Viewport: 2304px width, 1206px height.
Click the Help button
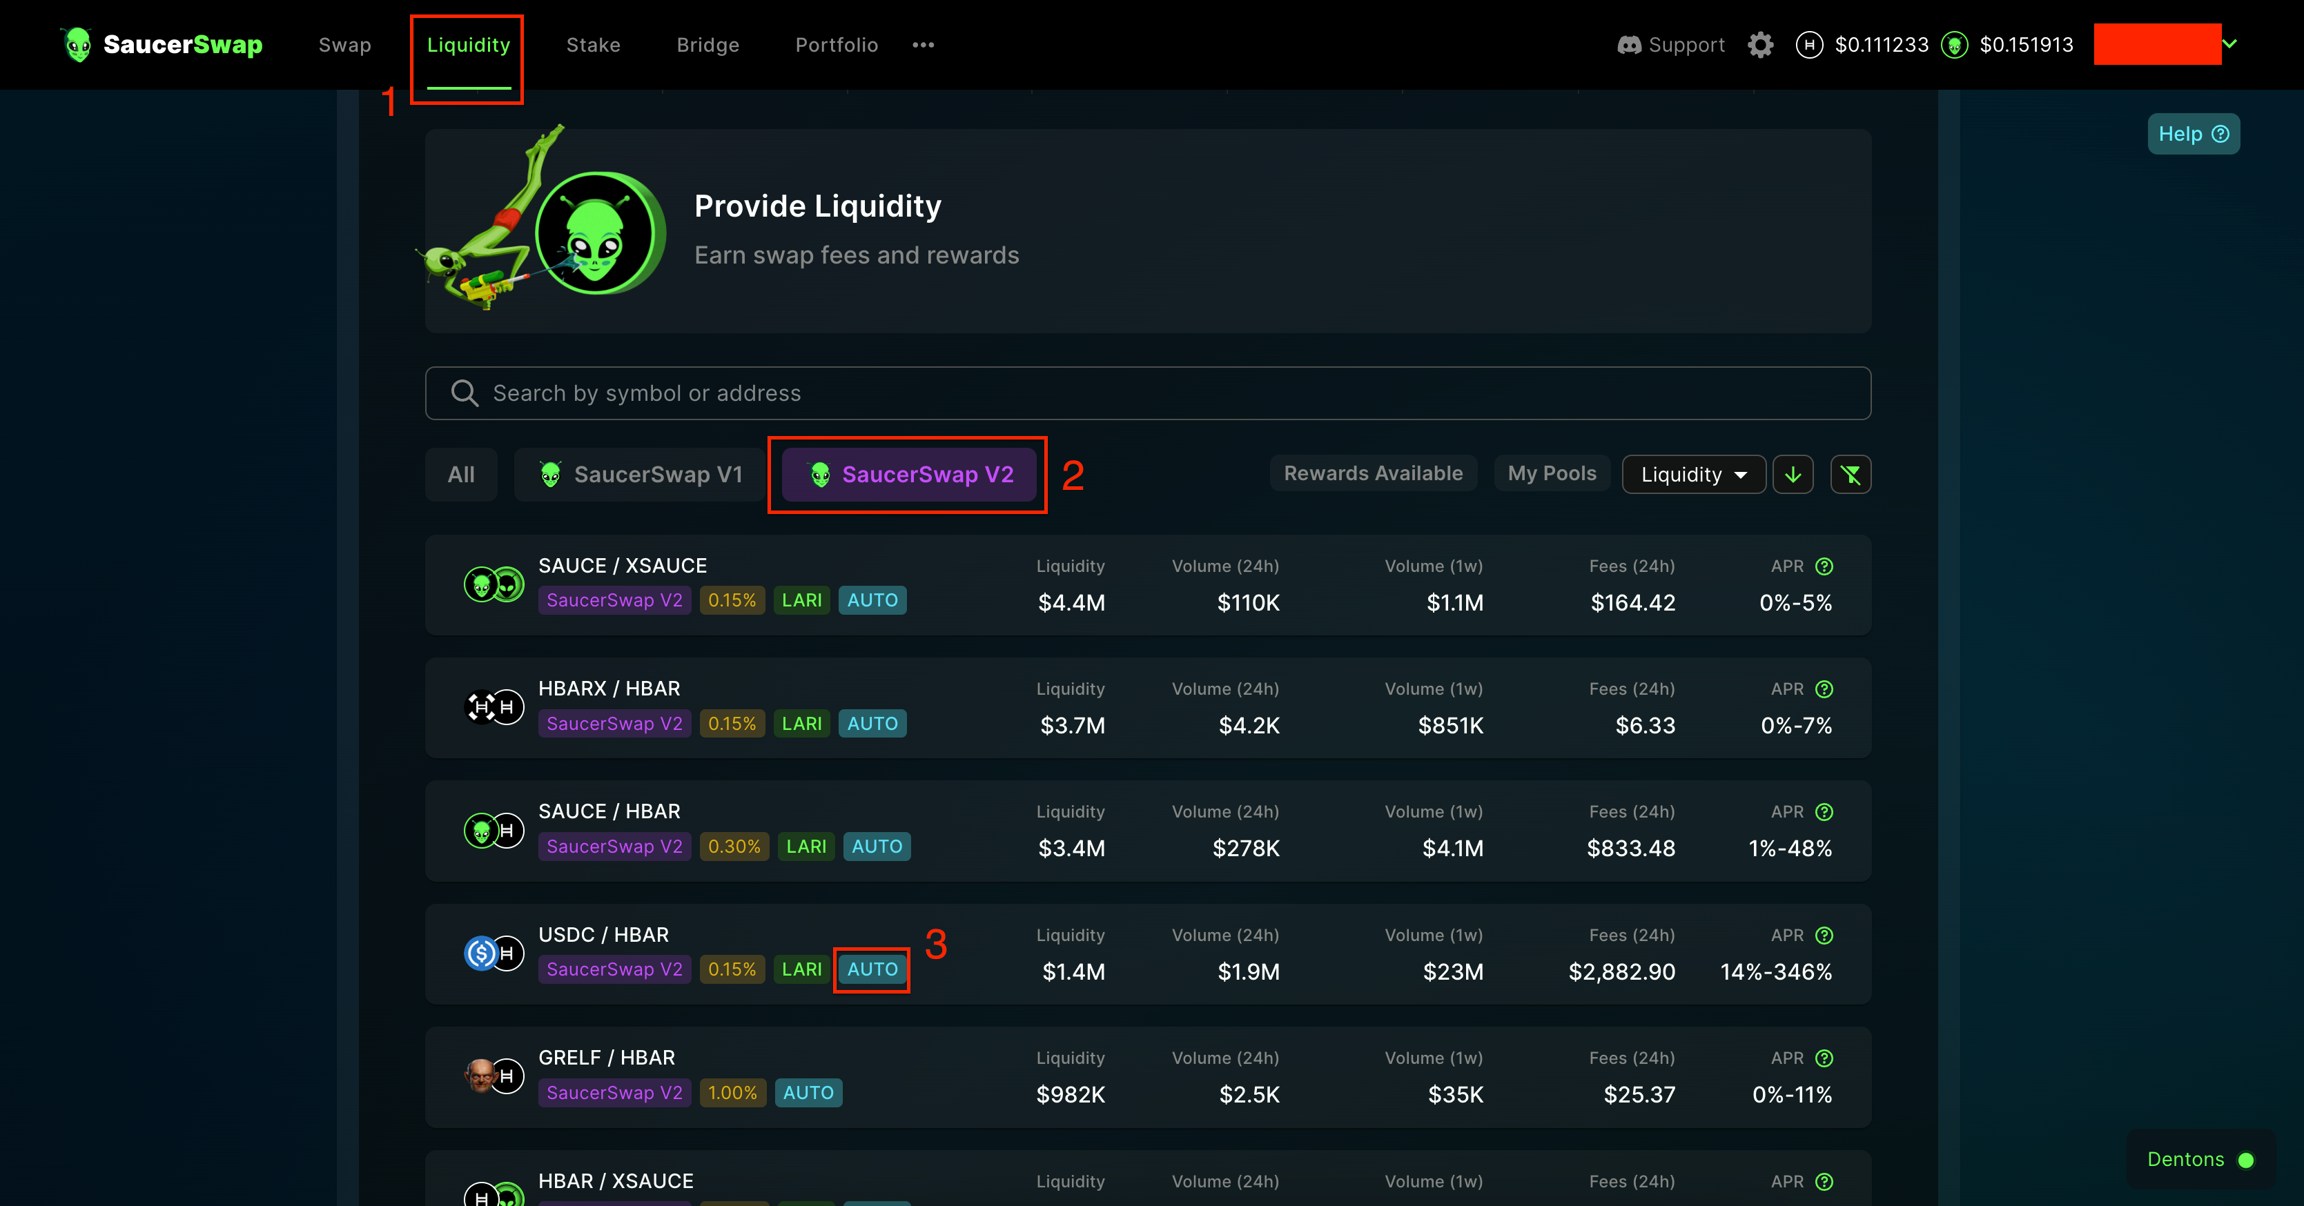2192,134
